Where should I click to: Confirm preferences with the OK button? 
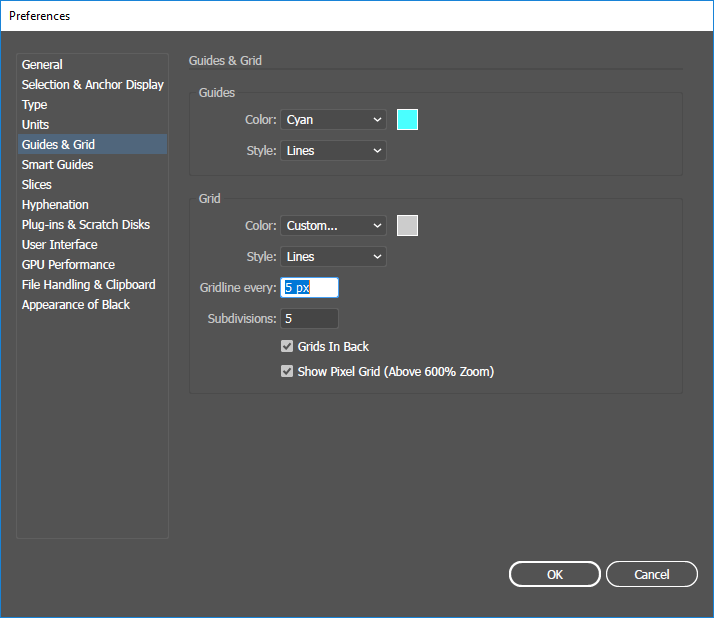pos(555,574)
